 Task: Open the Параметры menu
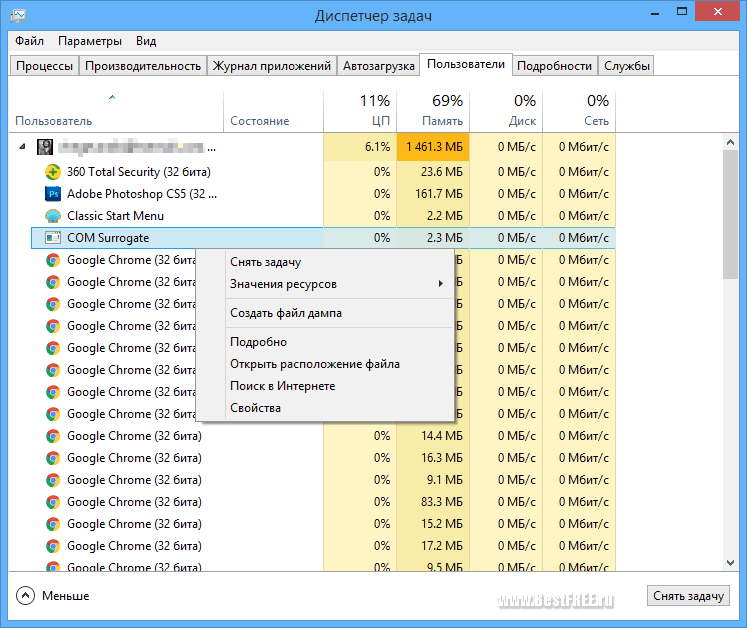tap(90, 41)
